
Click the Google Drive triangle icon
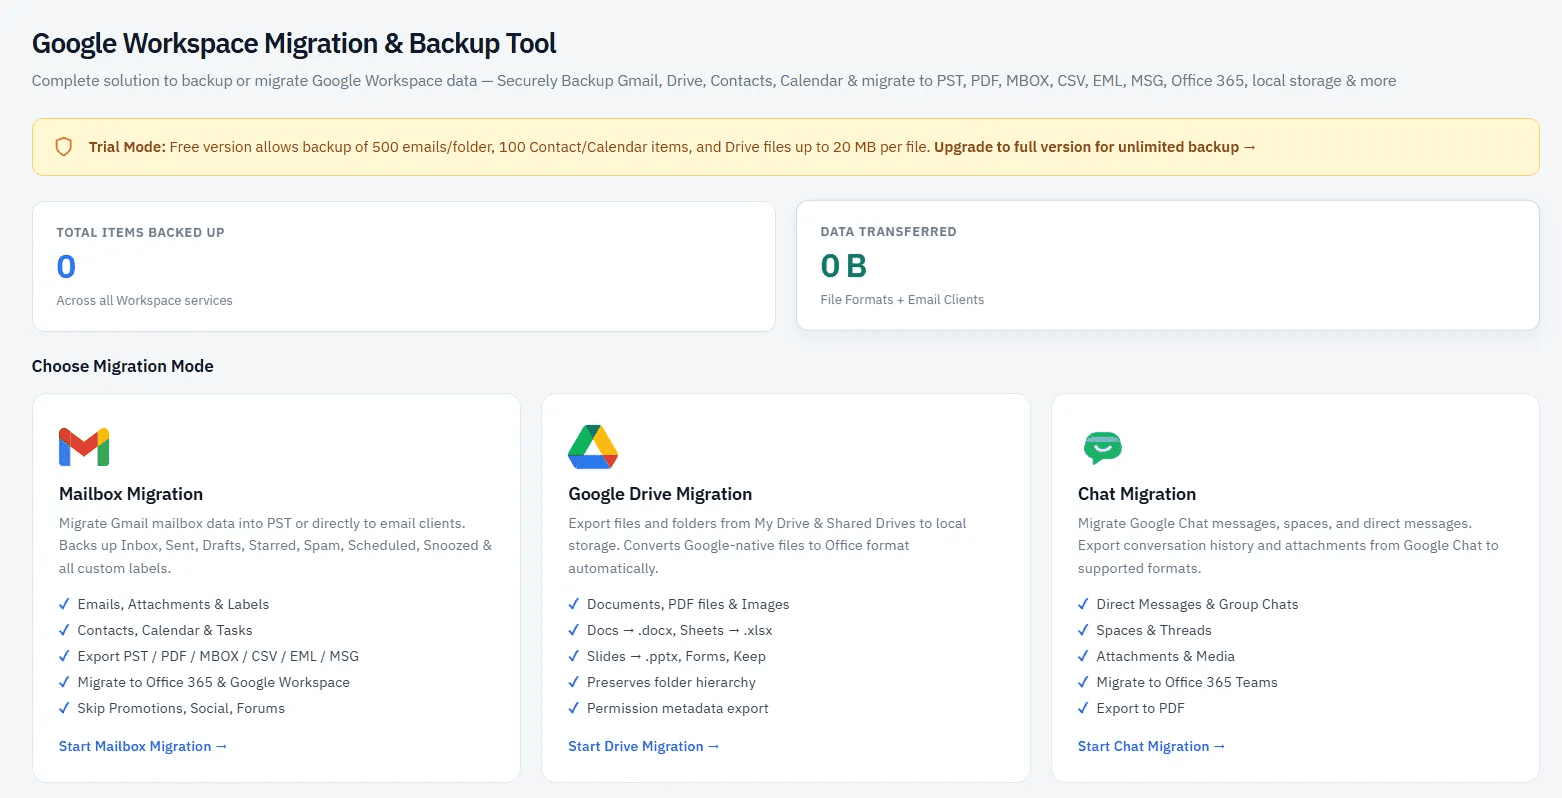(593, 447)
